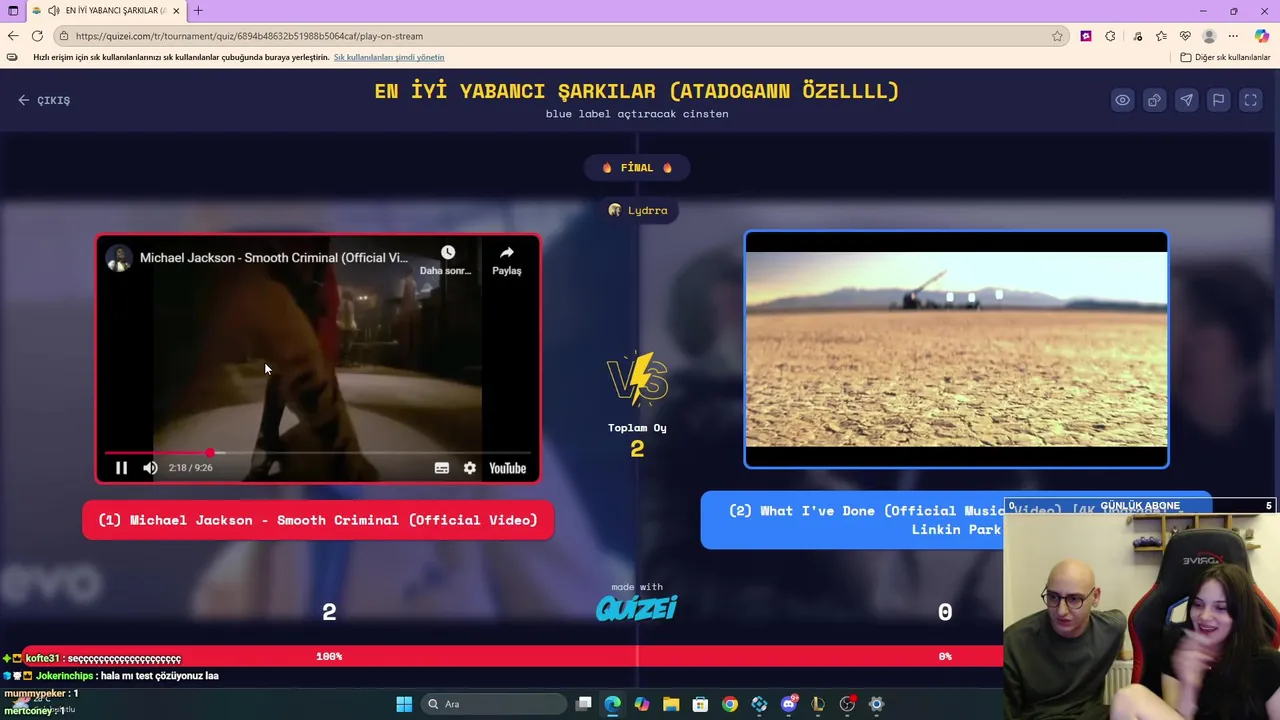Click the Linkin Park video thumbnail
Screen dimensions: 1280x720
point(956,349)
